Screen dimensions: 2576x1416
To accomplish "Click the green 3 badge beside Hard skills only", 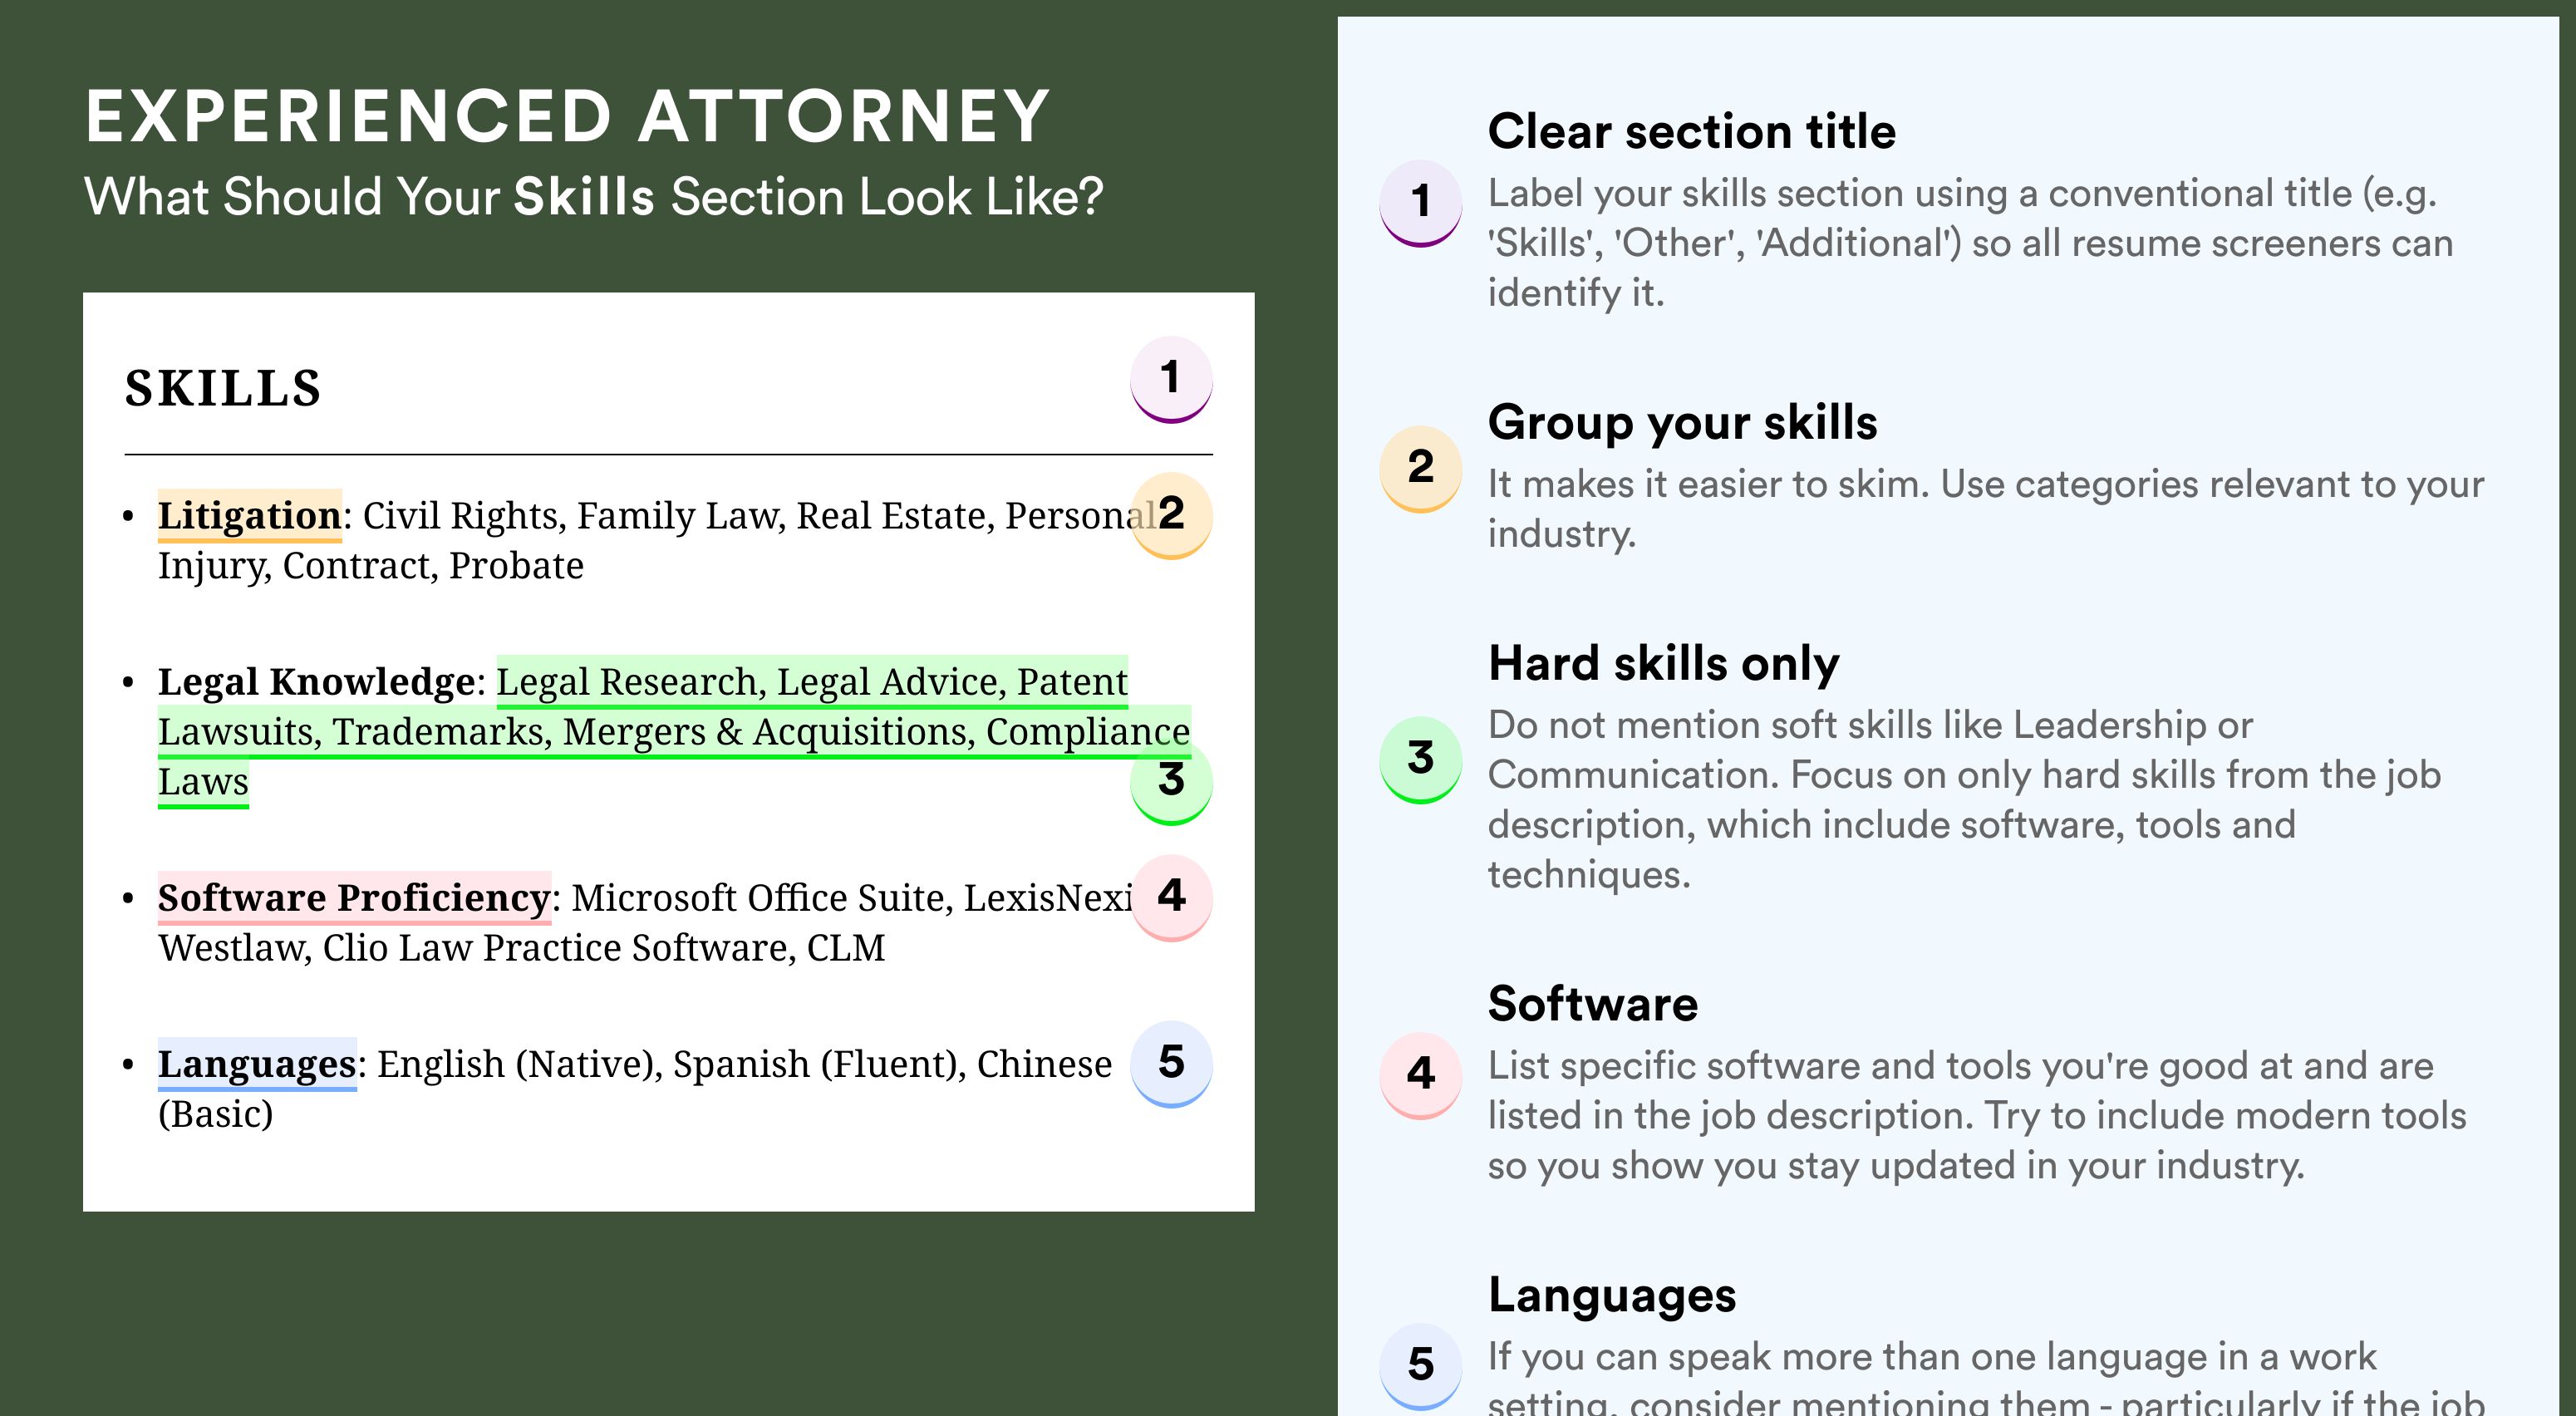I will [x=1421, y=759].
